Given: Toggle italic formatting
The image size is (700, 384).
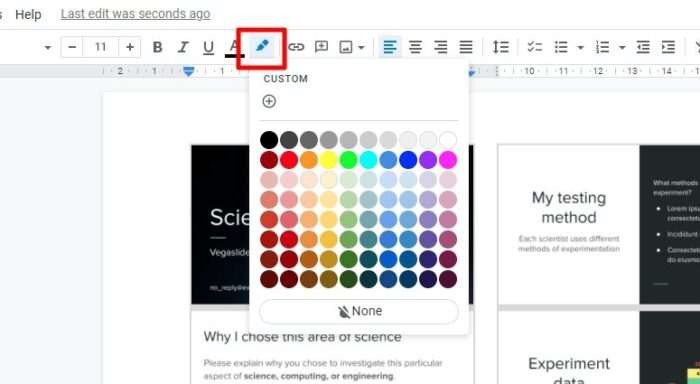Looking at the screenshot, I should click(x=183, y=47).
